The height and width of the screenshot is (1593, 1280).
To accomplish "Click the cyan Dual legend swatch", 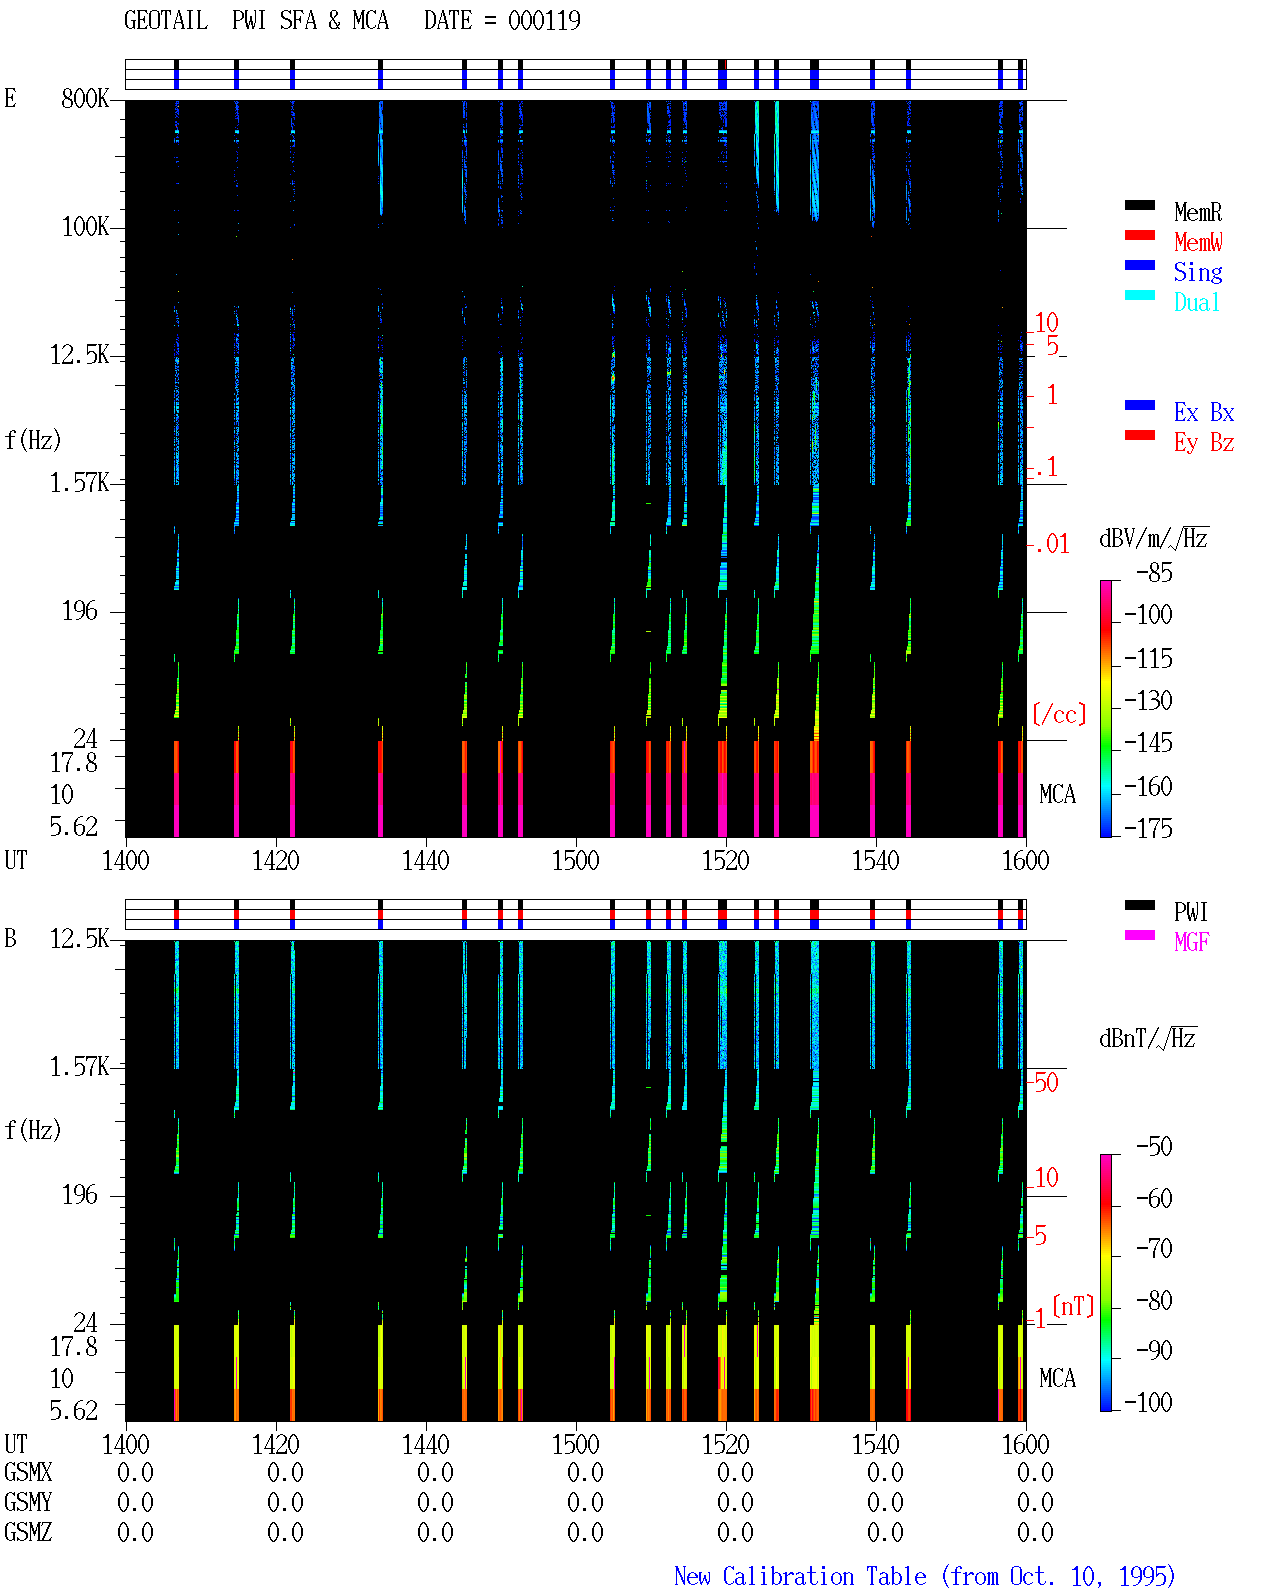I will click(1140, 295).
